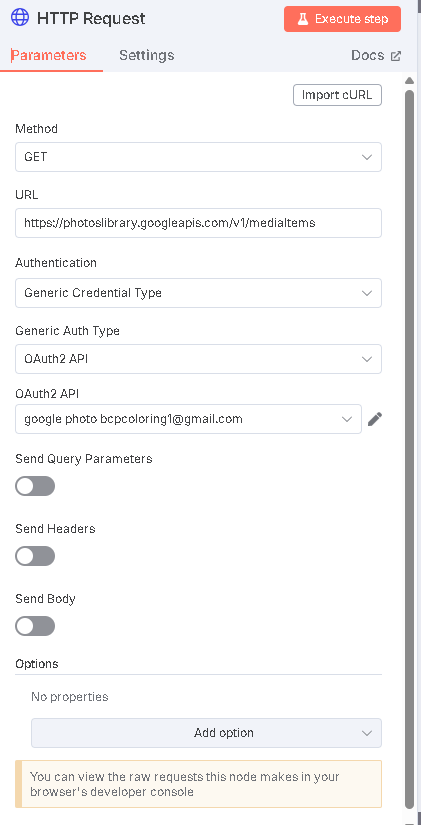Switch to the Settings tab
The height and width of the screenshot is (825, 421).
click(x=146, y=55)
